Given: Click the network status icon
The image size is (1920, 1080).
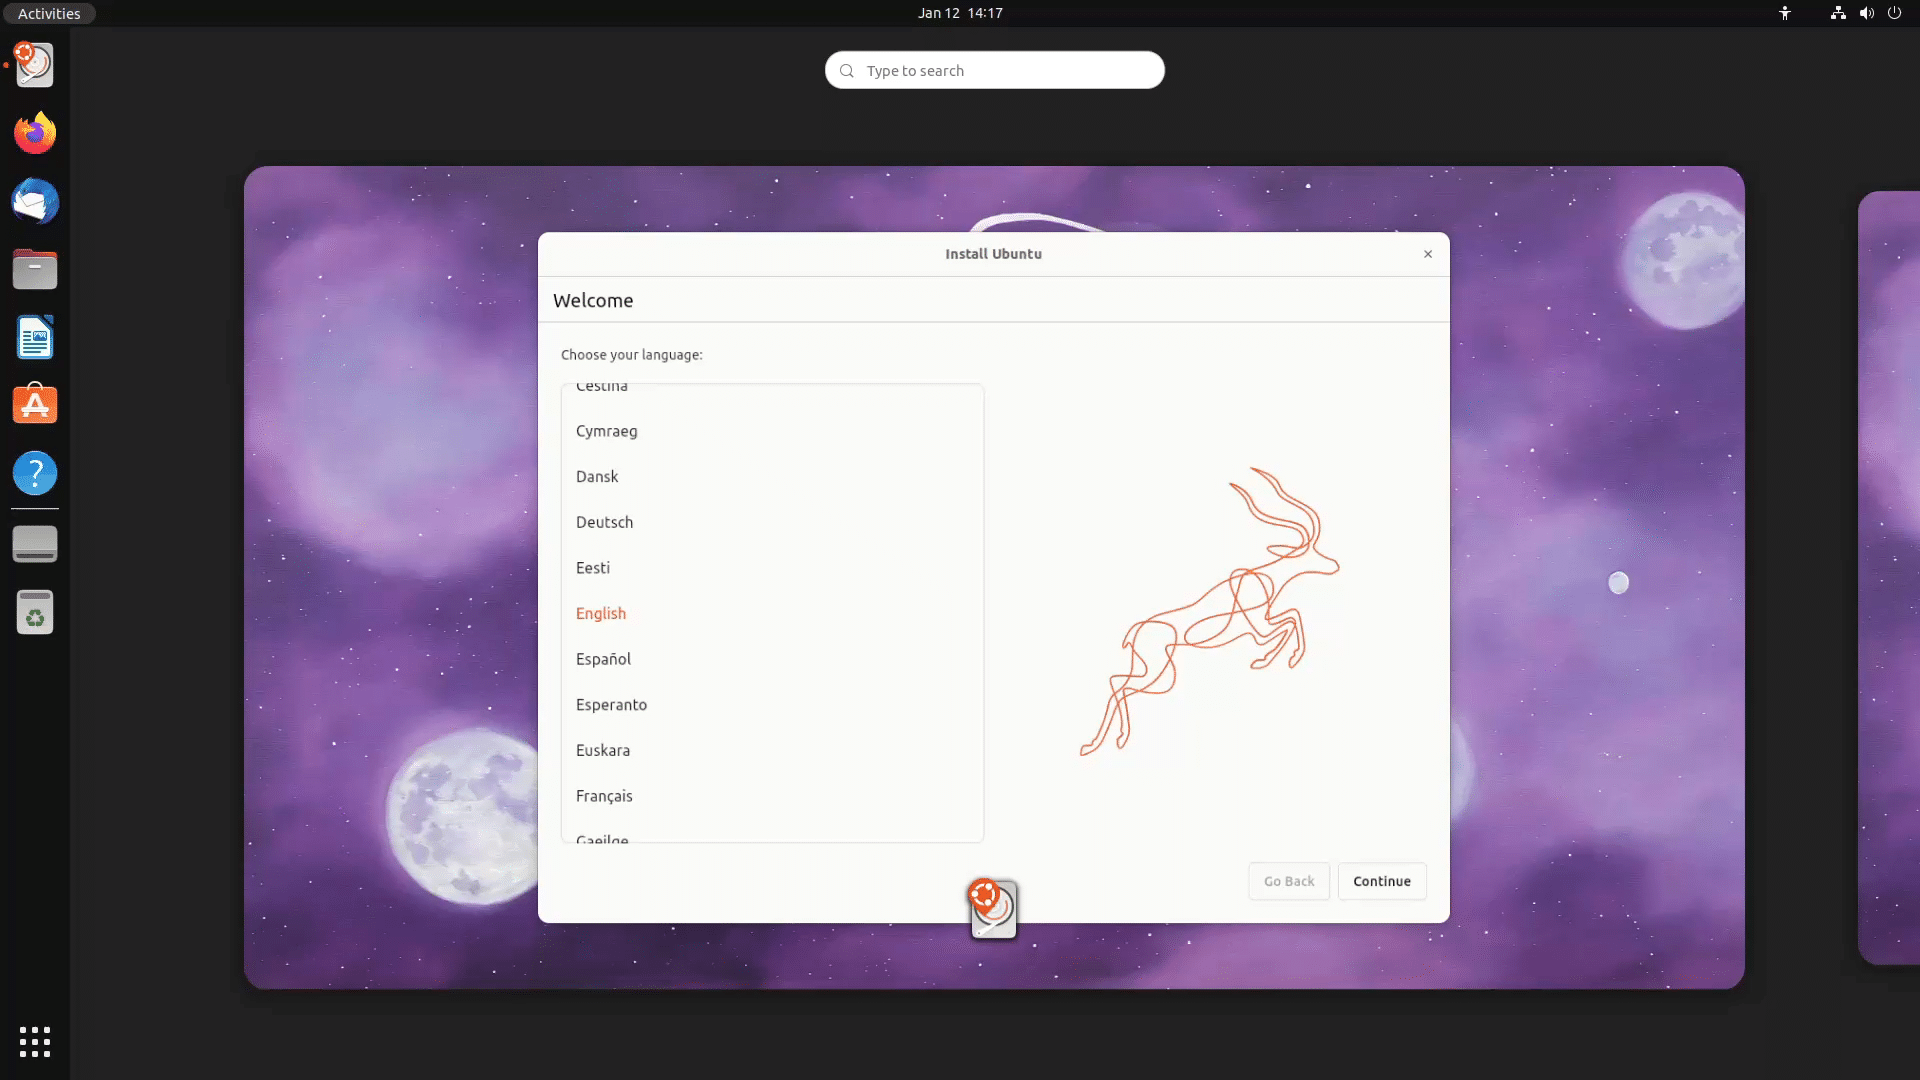Looking at the screenshot, I should coord(1838,13).
